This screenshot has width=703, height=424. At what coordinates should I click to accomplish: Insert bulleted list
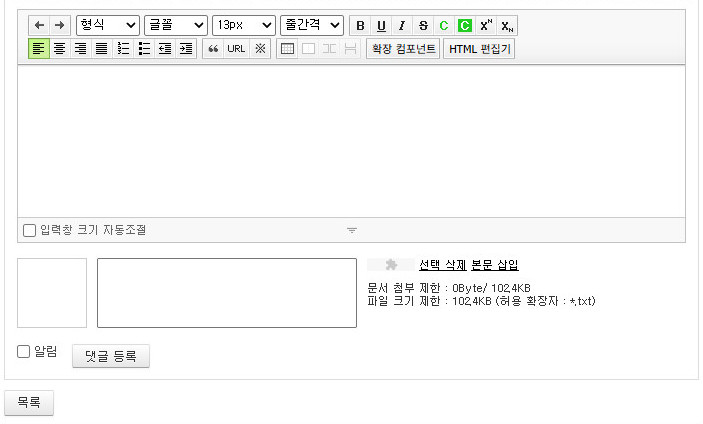pos(144,48)
